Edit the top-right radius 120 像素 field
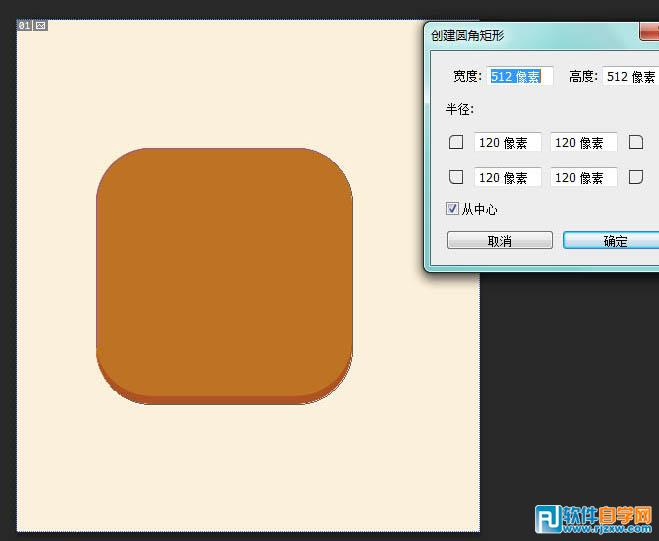The width and height of the screenshot is (659, 541). 584,143
